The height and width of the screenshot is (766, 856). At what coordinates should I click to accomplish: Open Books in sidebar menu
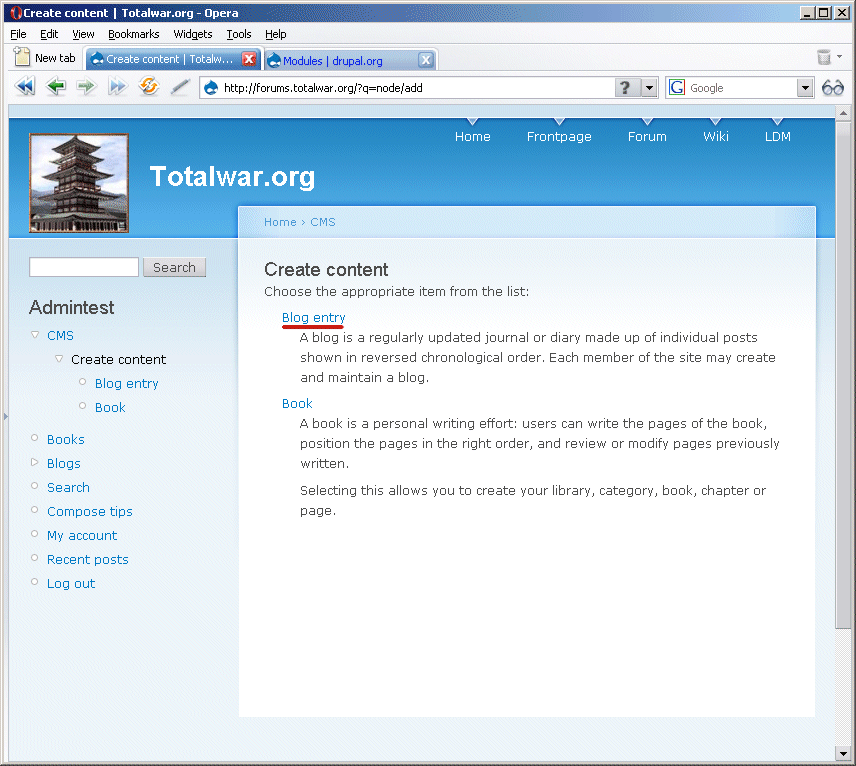pos(66,440)
